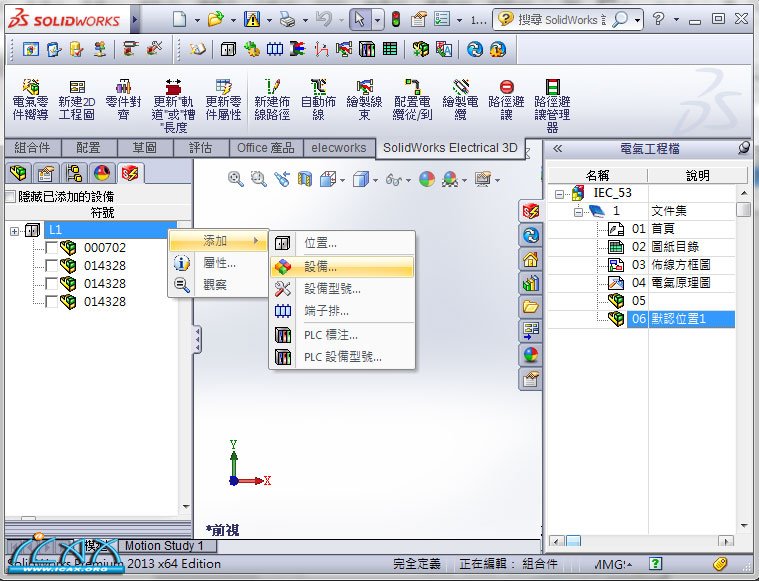The height and width of the screenshot is (581, 759).
Task: Open the SolidWorks help question mark
Action: click(x=658, y=19)
